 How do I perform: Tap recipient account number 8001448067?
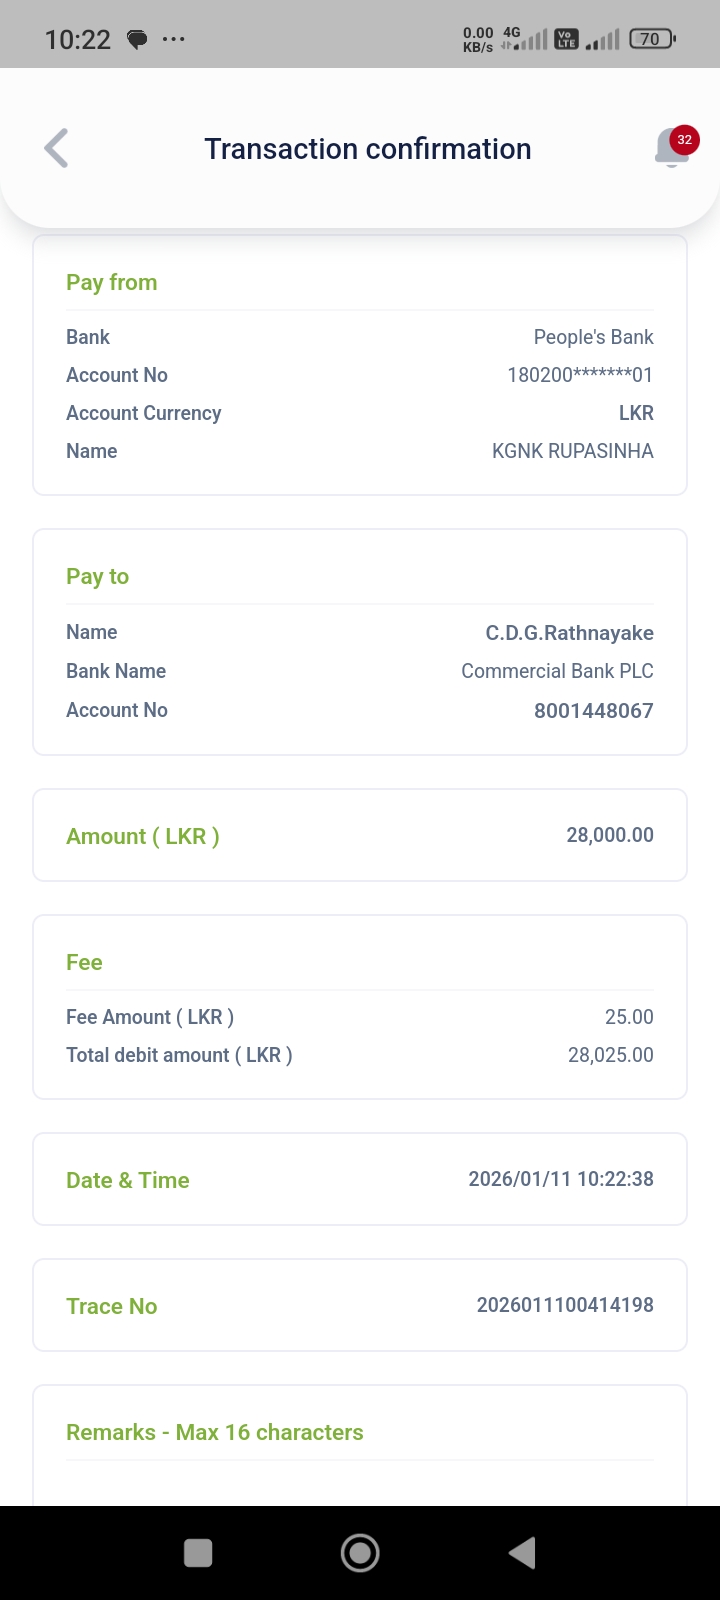pos(593,711)
